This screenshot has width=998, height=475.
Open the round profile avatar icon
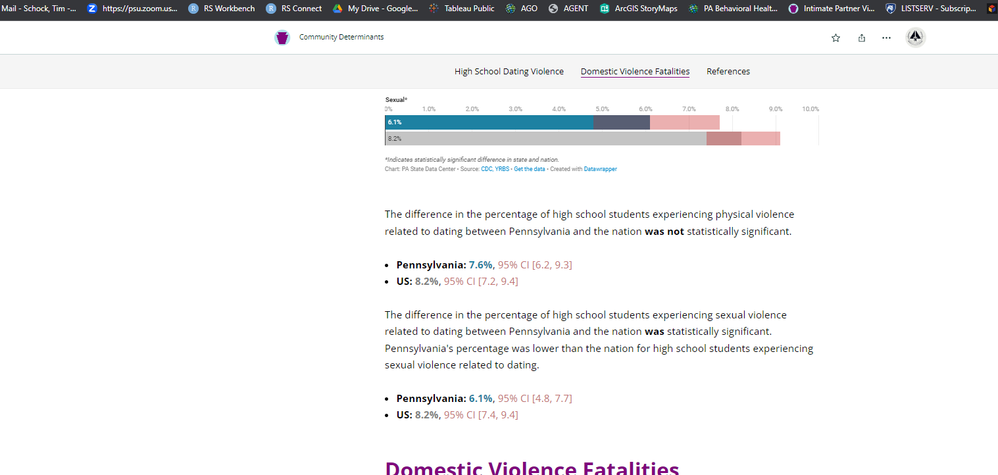pos(915,38)
